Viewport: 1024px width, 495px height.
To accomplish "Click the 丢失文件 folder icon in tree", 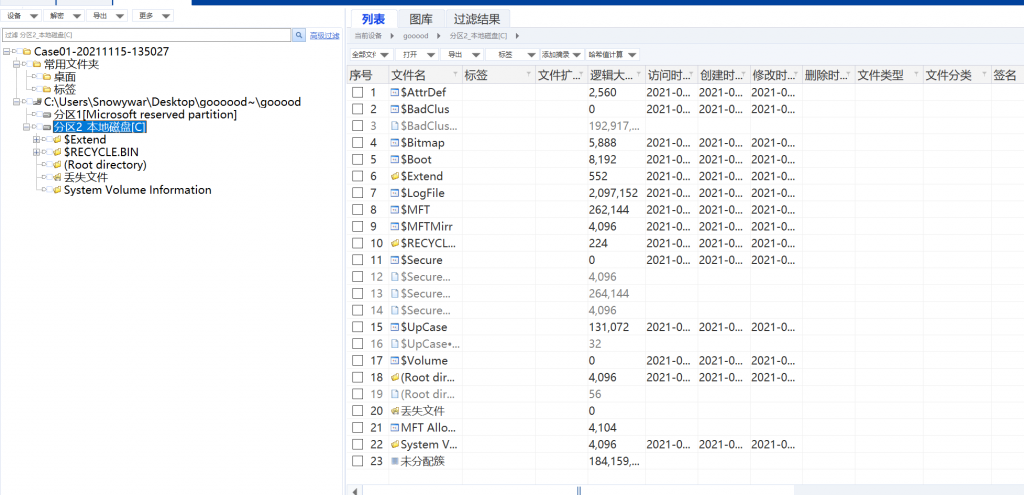I will tap(57, 177).
